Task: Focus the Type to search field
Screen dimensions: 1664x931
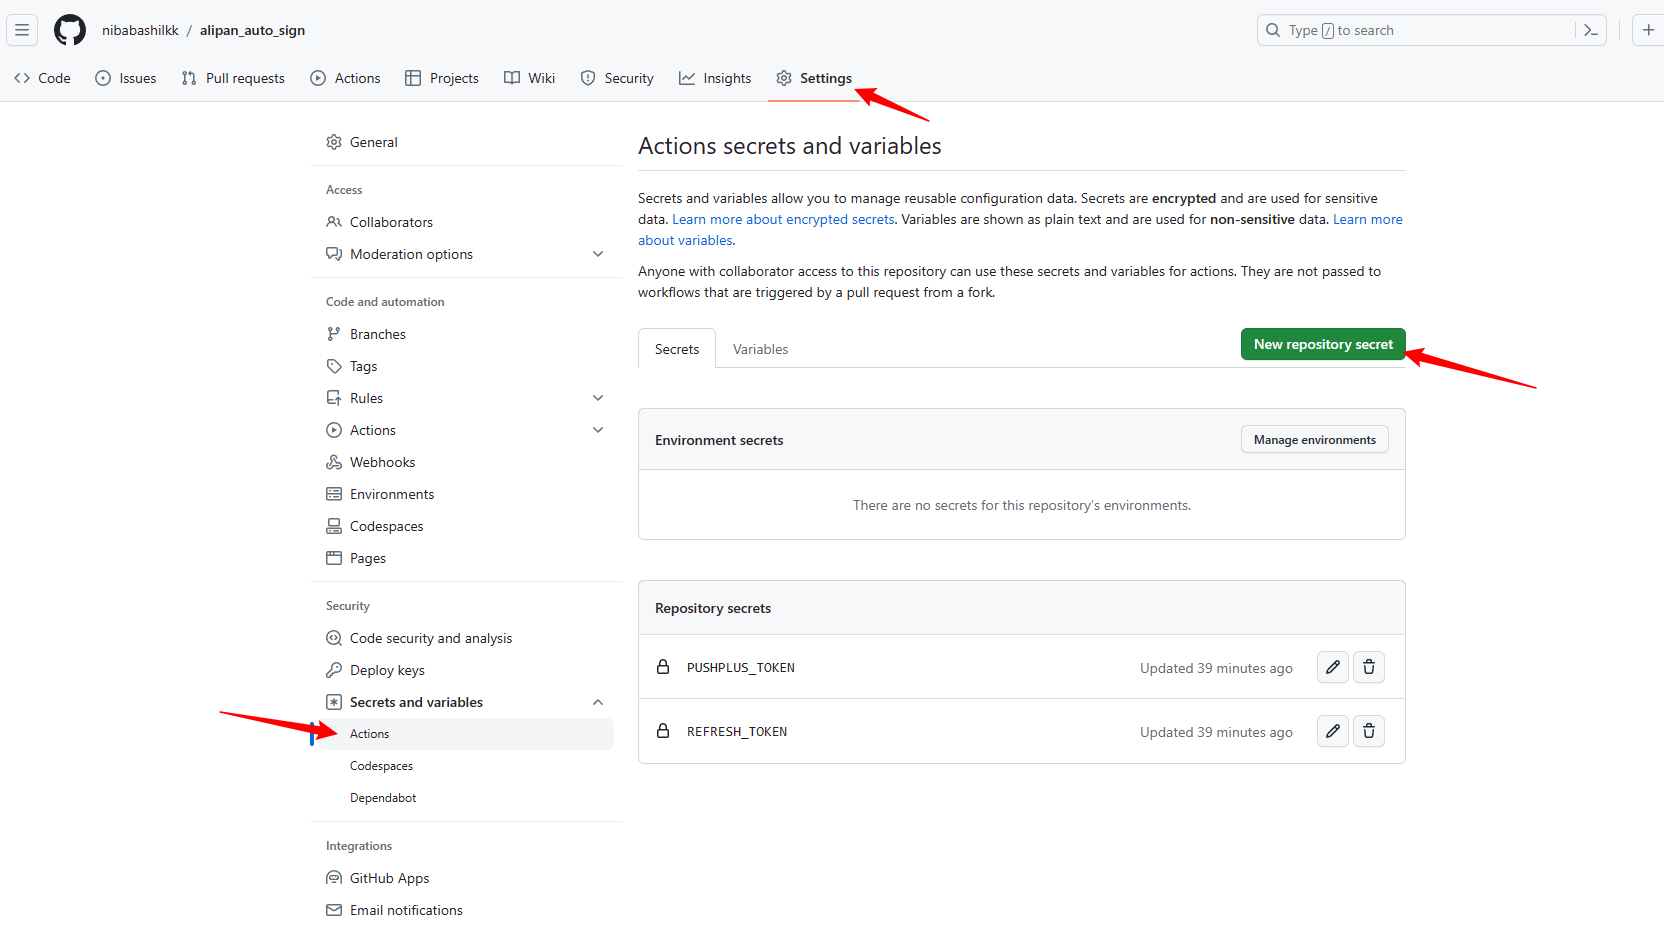Action: tap(1431, 30)
